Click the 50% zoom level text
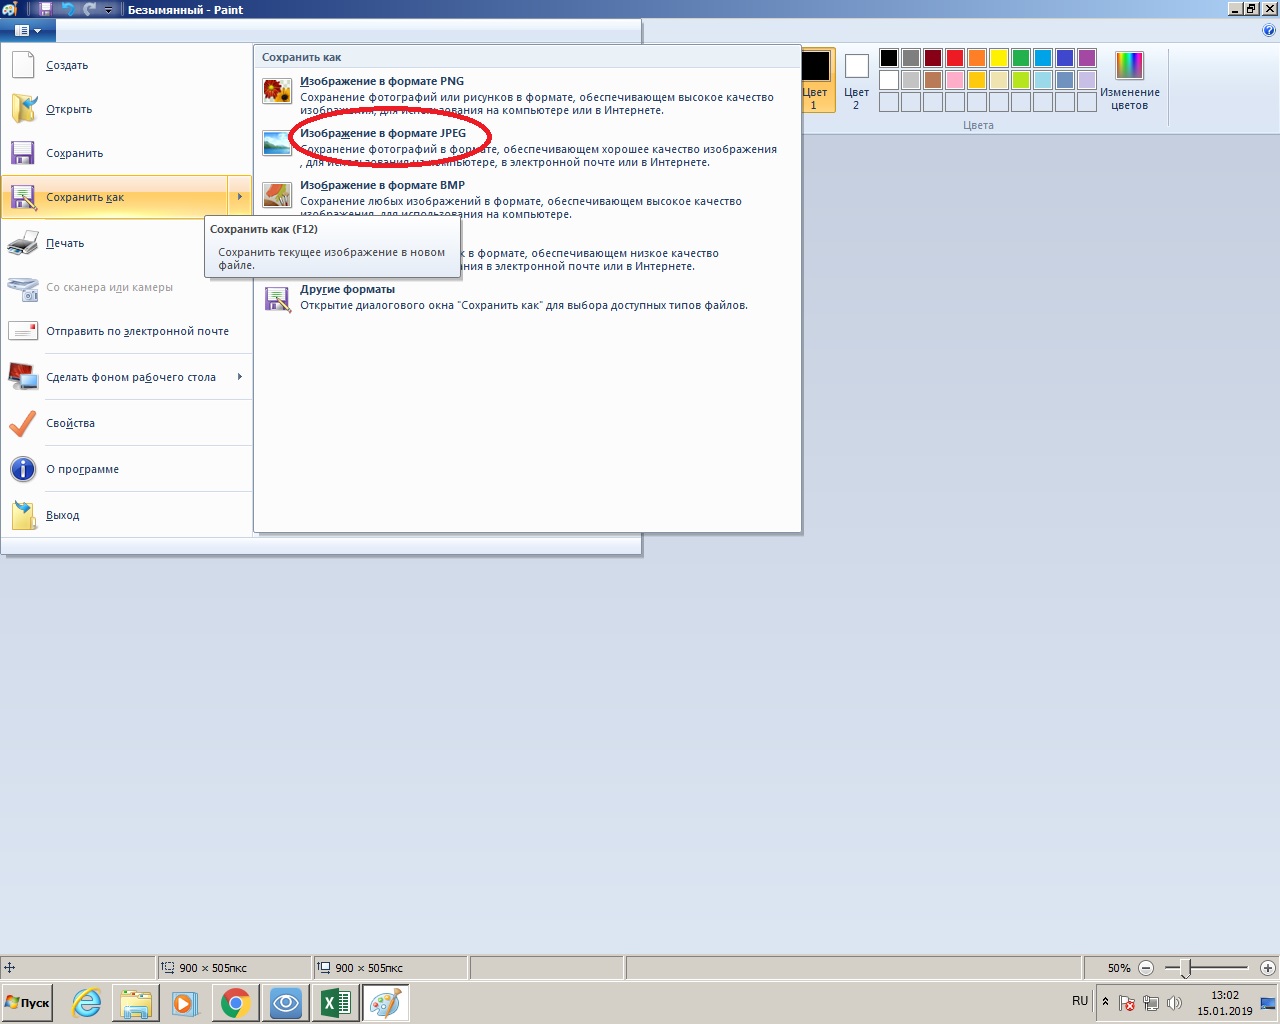This screenshot has height=1024, width=1280. (x=1119, y=968)
